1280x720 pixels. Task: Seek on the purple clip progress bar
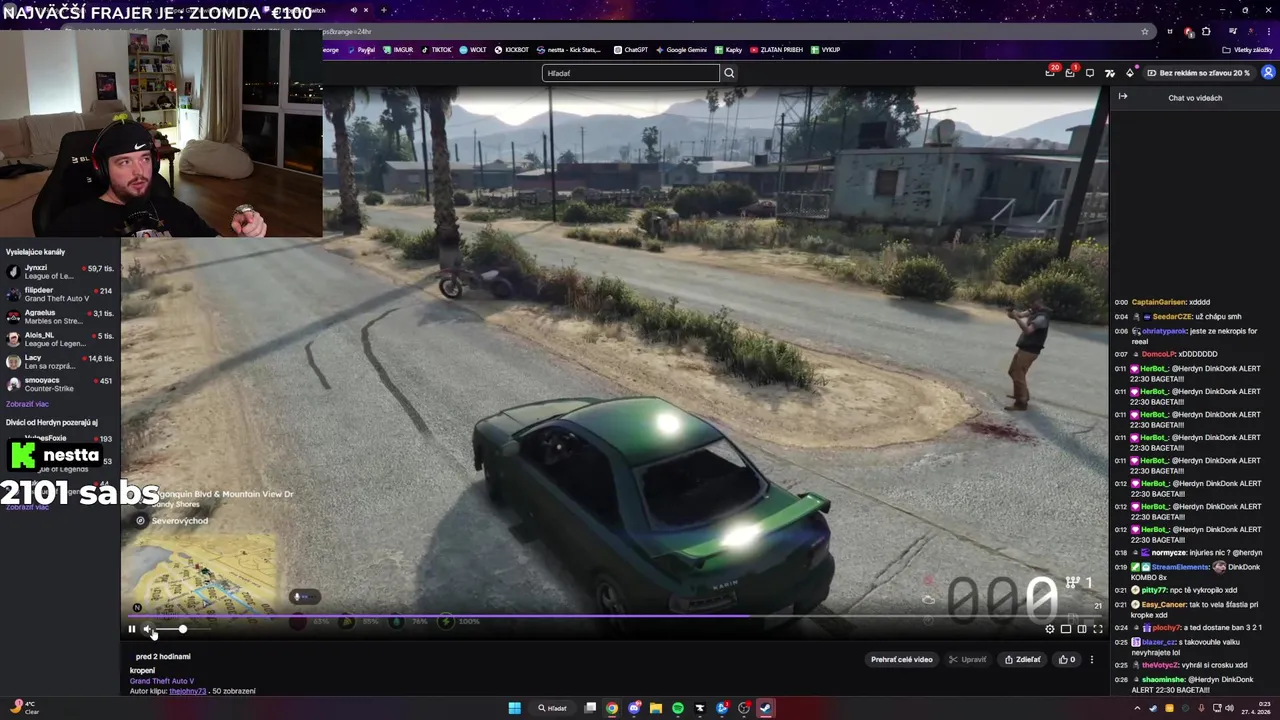(615, 617)
